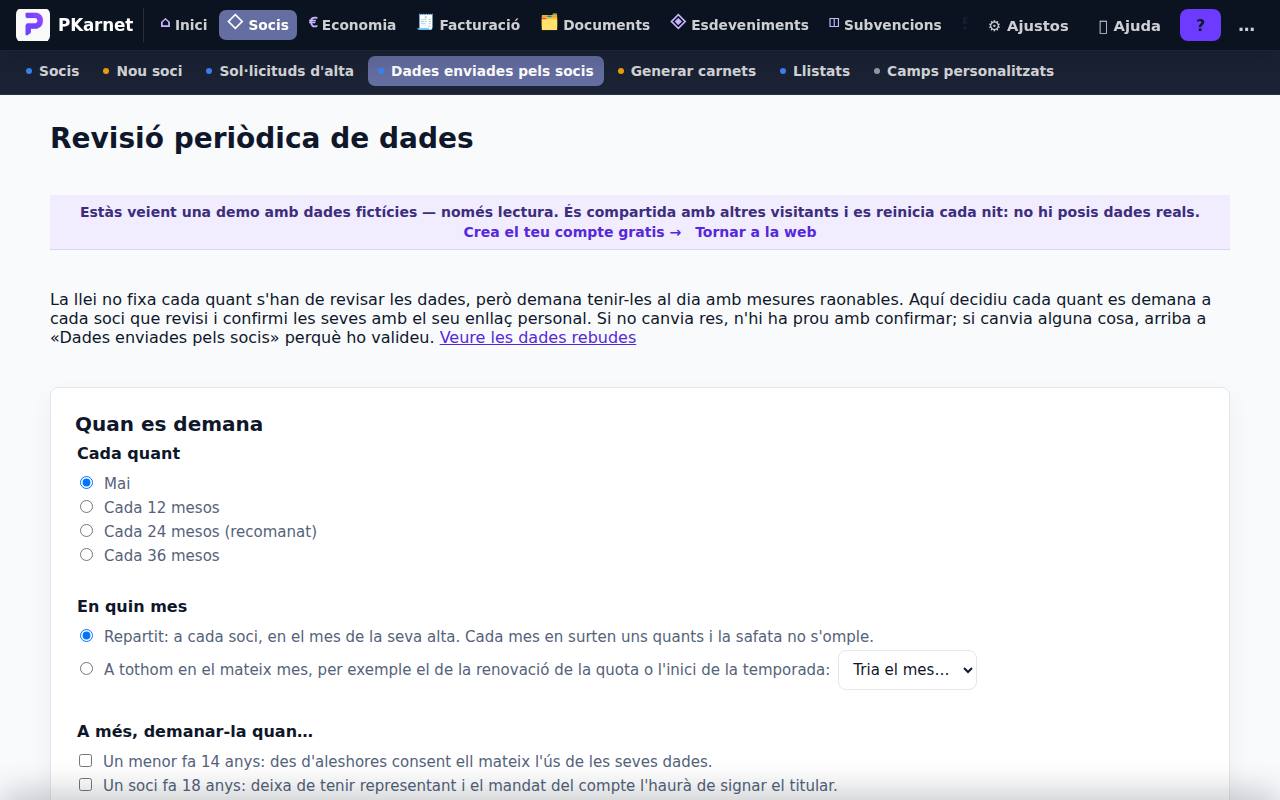
Task: Expand the Tria el mes dropdown
Action: point(907,670)
